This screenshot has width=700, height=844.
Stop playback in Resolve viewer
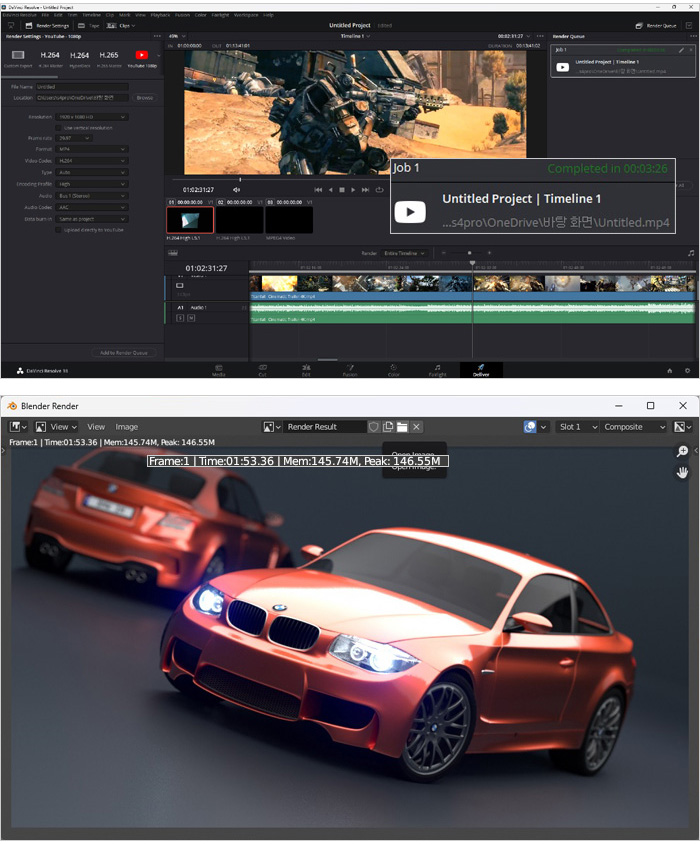coord(342,189)
